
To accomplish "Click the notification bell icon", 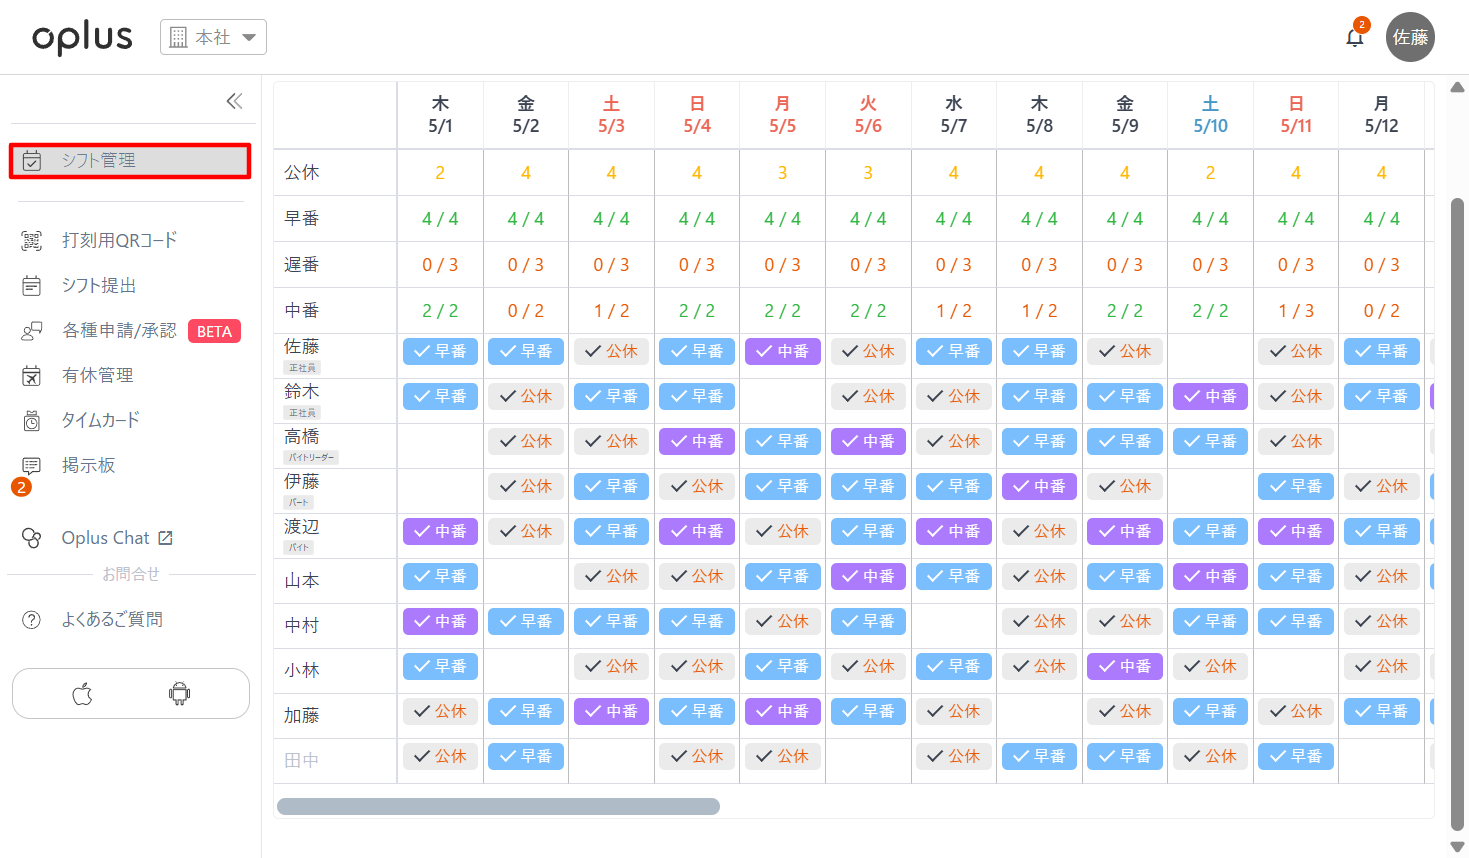I will tap(1354, 38).
